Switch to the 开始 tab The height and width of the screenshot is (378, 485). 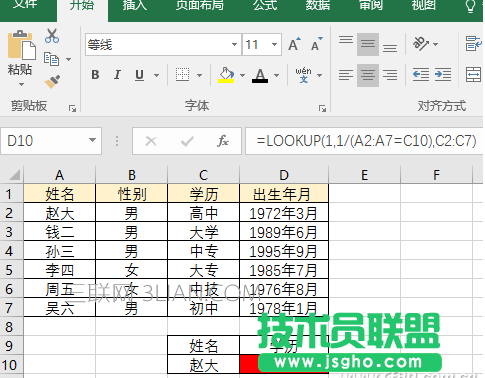(x=82, y=5)
